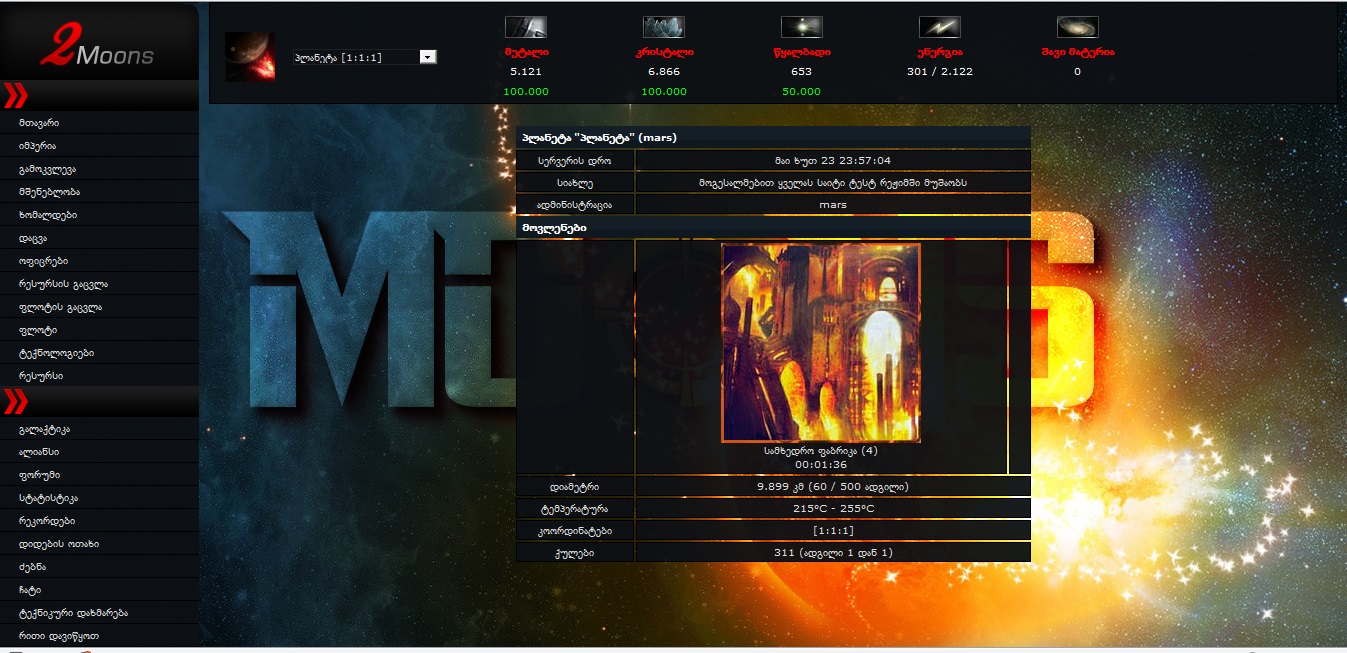Click the planet thumbnail beside the planet selector

(250, 57)
